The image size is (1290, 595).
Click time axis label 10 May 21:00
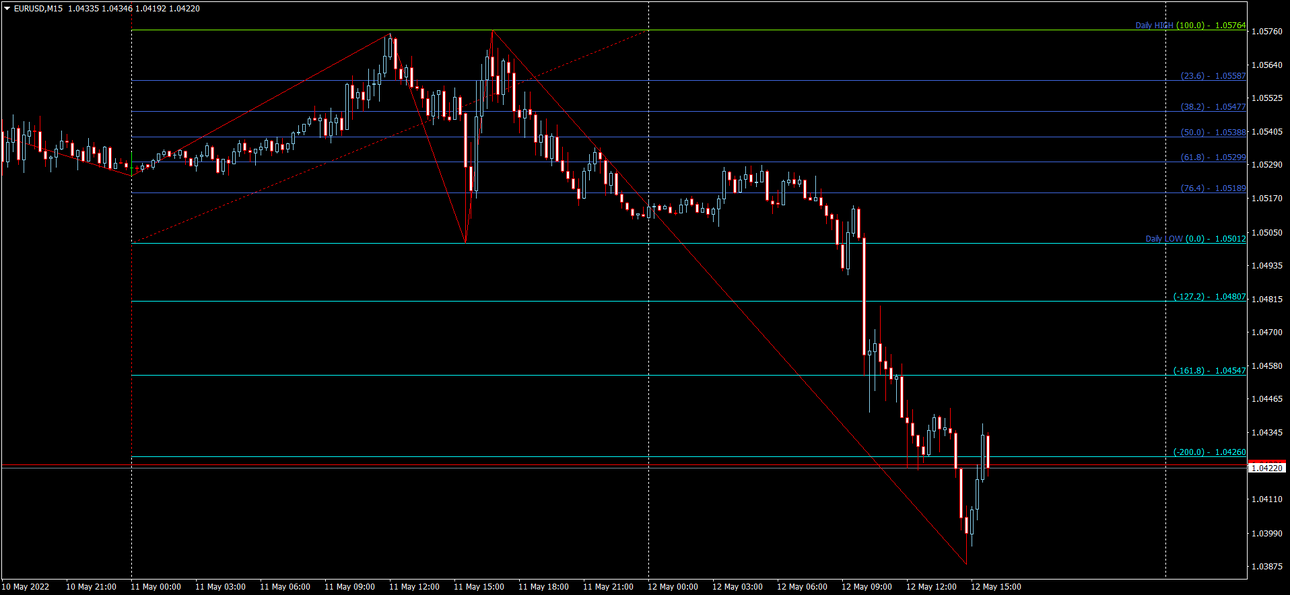click(91, 587)
